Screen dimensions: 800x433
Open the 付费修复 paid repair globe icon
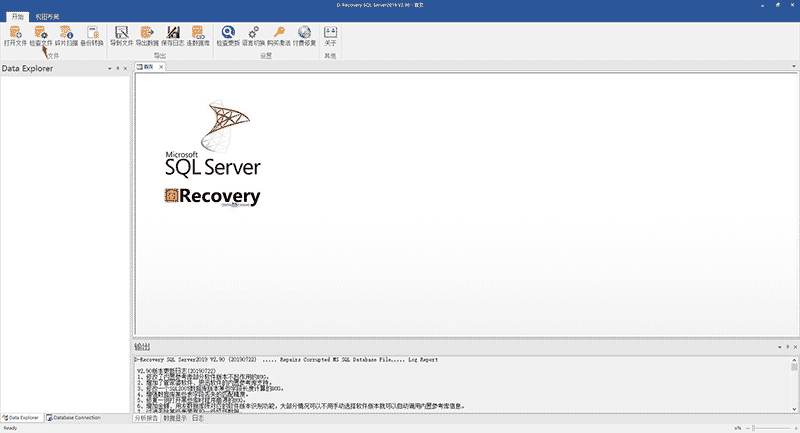click(x=305, y=33)
